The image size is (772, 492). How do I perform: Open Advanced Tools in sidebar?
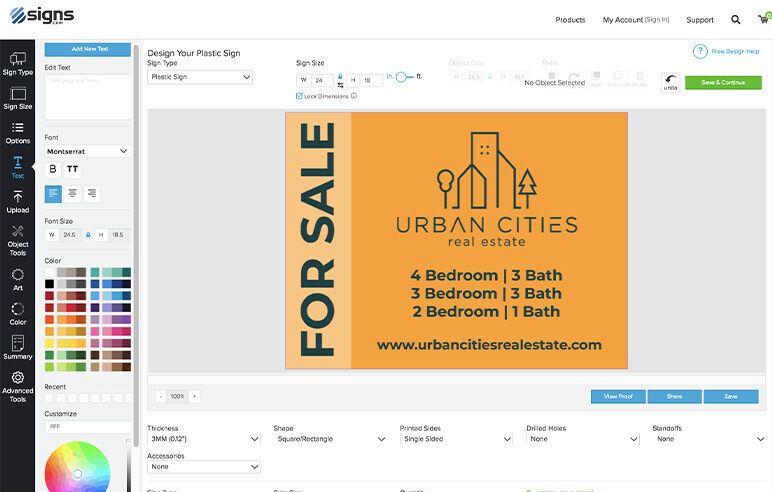pyautogui.click(x=18, y=387)
